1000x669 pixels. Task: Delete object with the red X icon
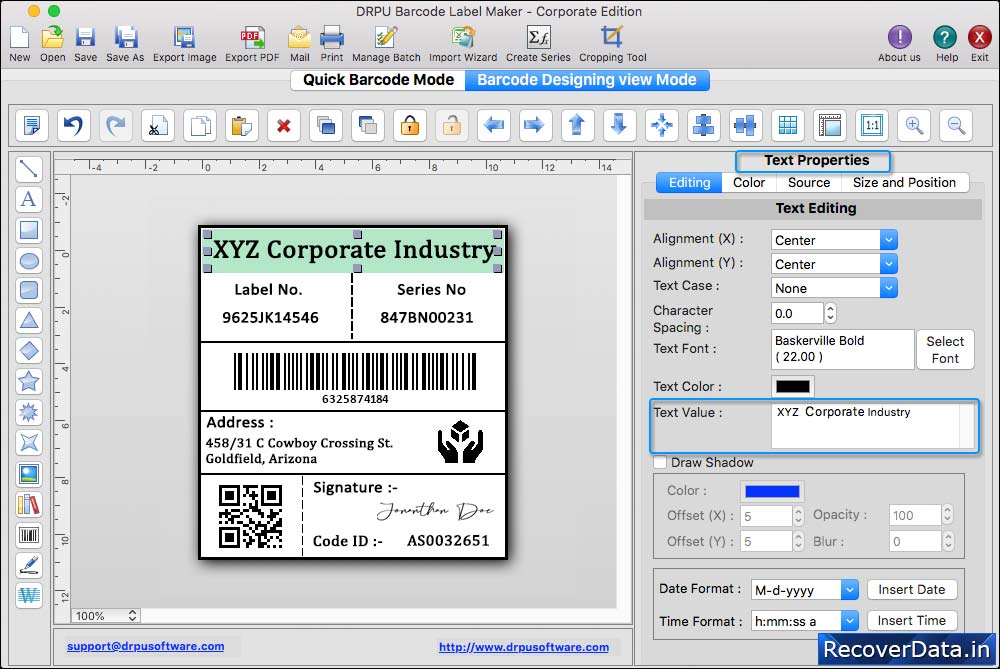[x=284, y=125]
